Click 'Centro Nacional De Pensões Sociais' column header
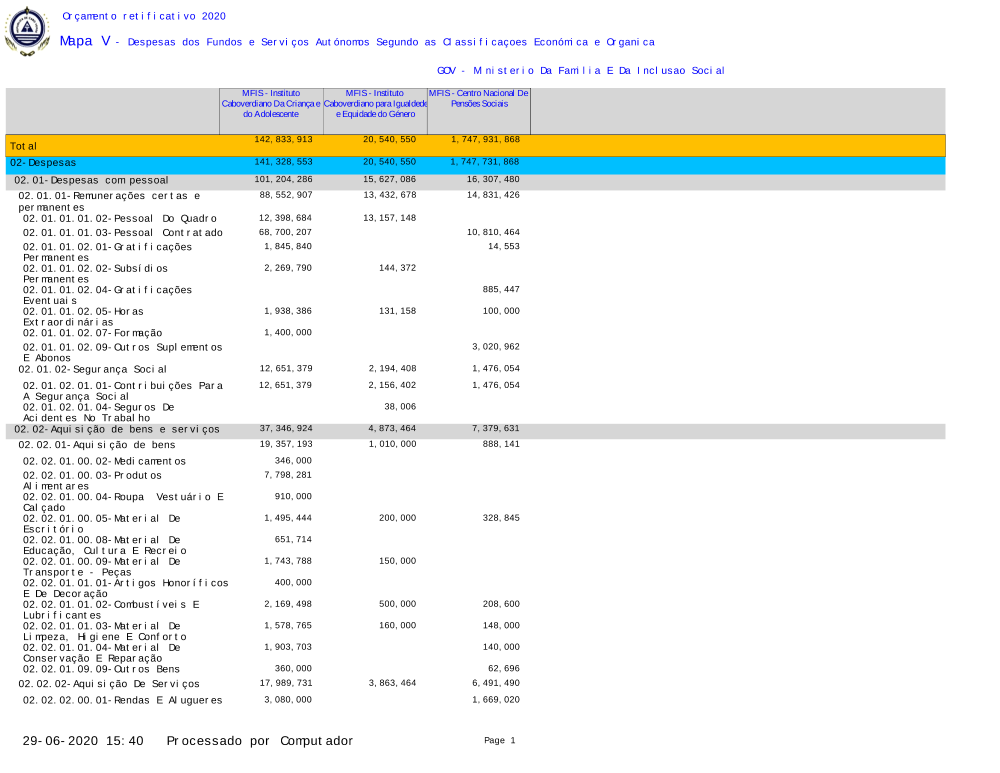The width and height of the screenshot is (1000, 773). pos(479,99)
